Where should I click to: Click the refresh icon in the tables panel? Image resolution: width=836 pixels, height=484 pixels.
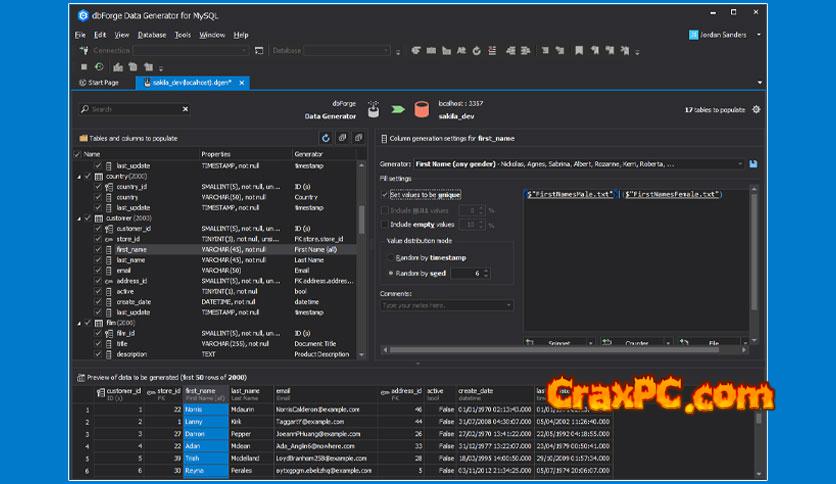(325, 138)
